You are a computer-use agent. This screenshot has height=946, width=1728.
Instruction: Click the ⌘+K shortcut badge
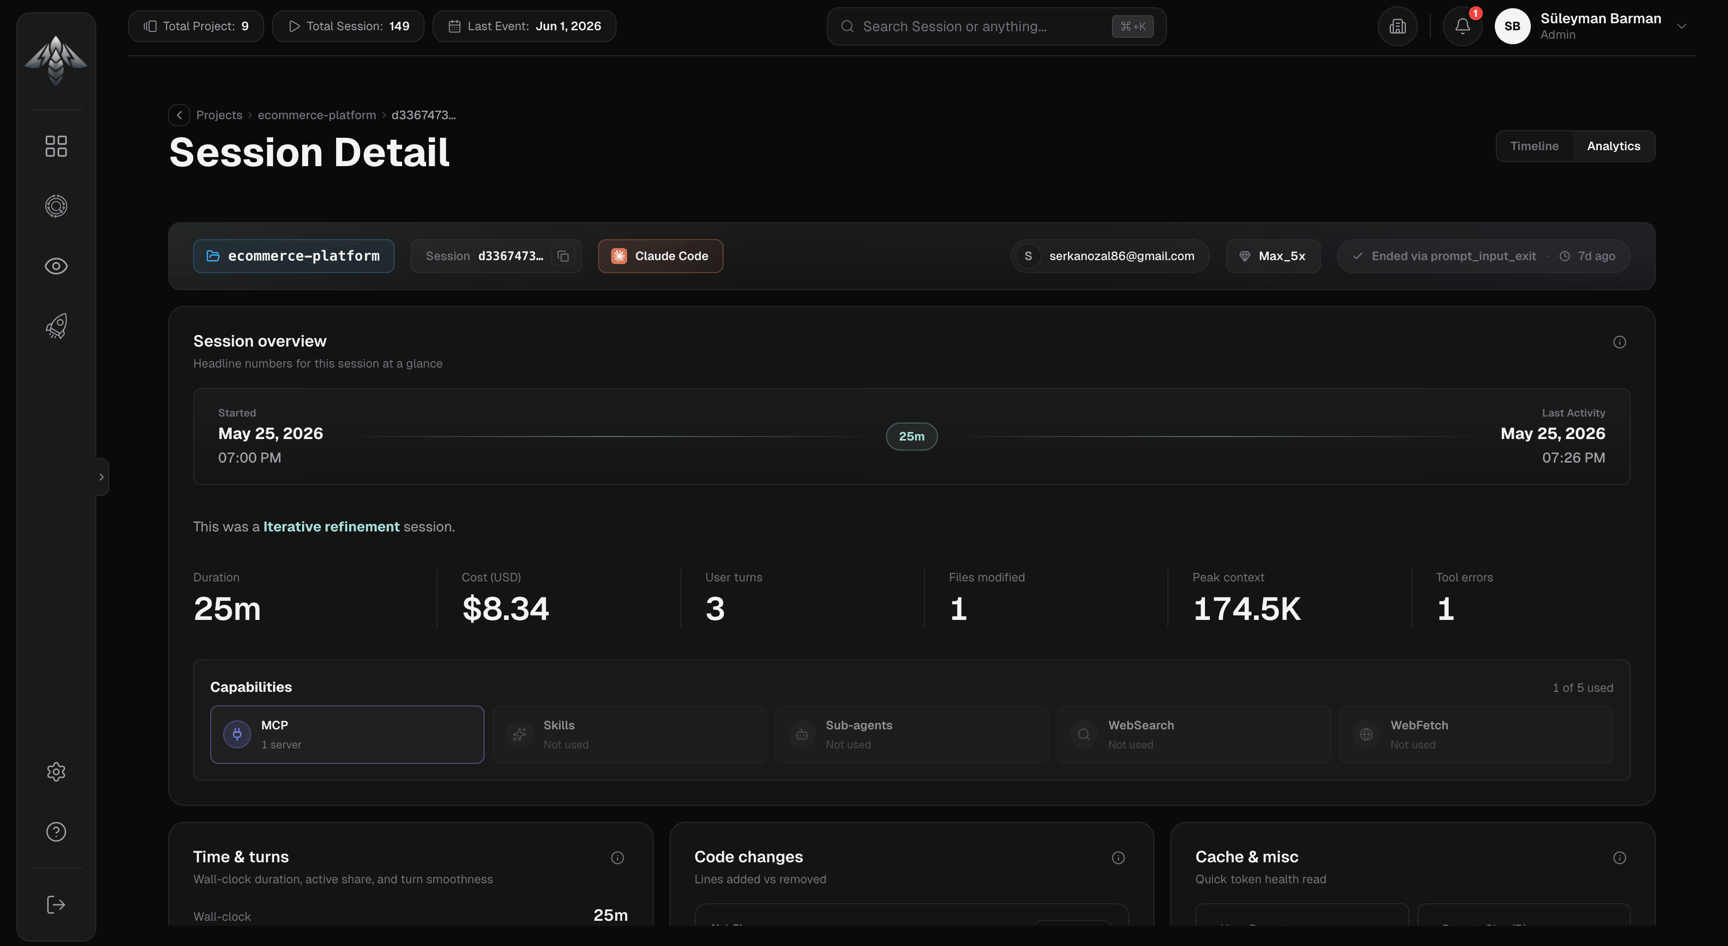click(x=1132, y=26)
